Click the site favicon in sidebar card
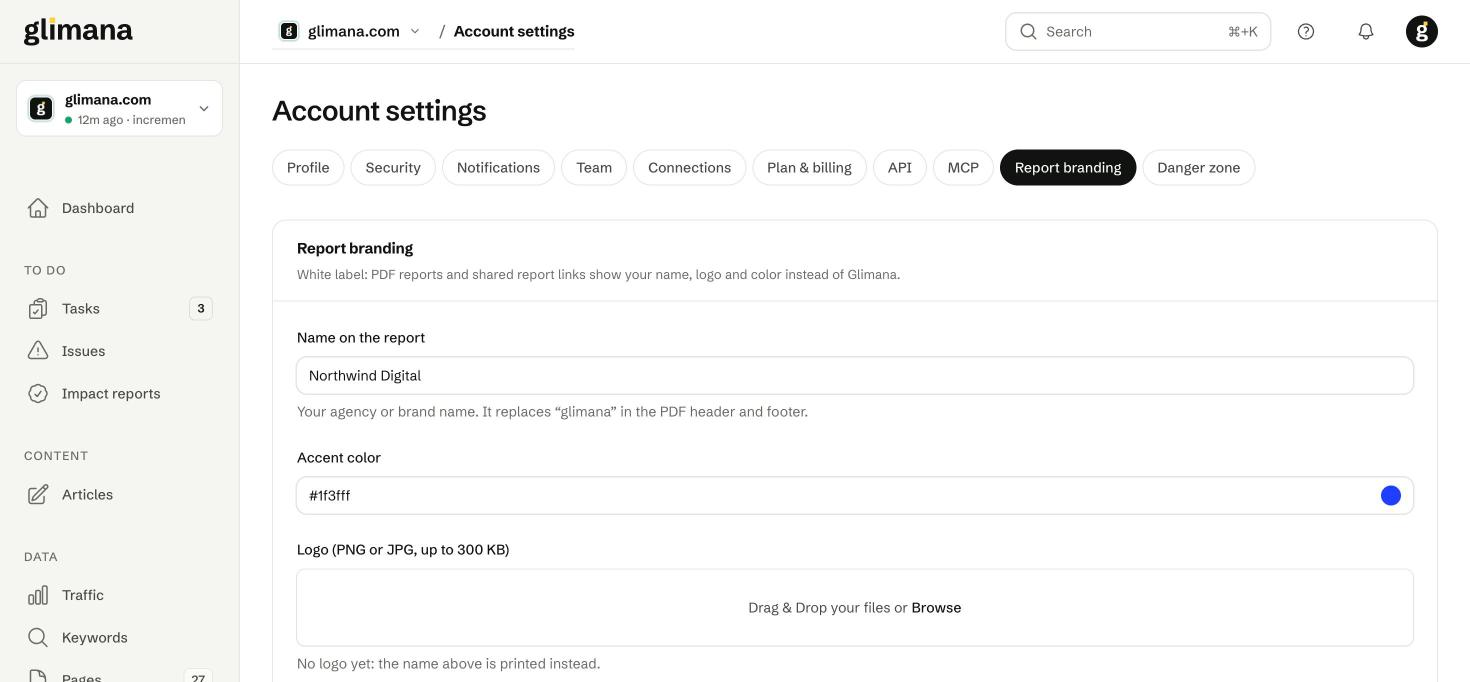Screen dimensions: 1470x682 41,108
